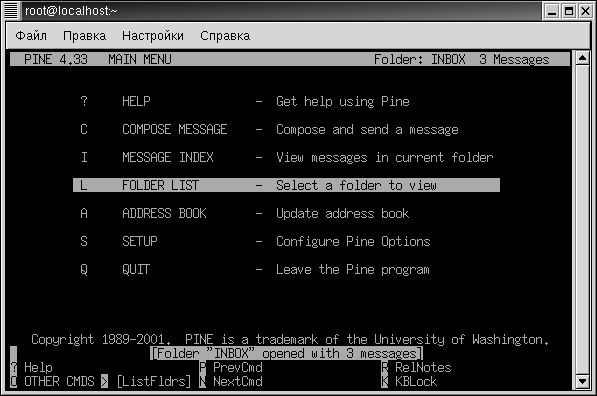The height and width of the screenshot is (396, 597).
Task: Click the RelNotes command
Action: pyautogui.click(x=416, y=367)
